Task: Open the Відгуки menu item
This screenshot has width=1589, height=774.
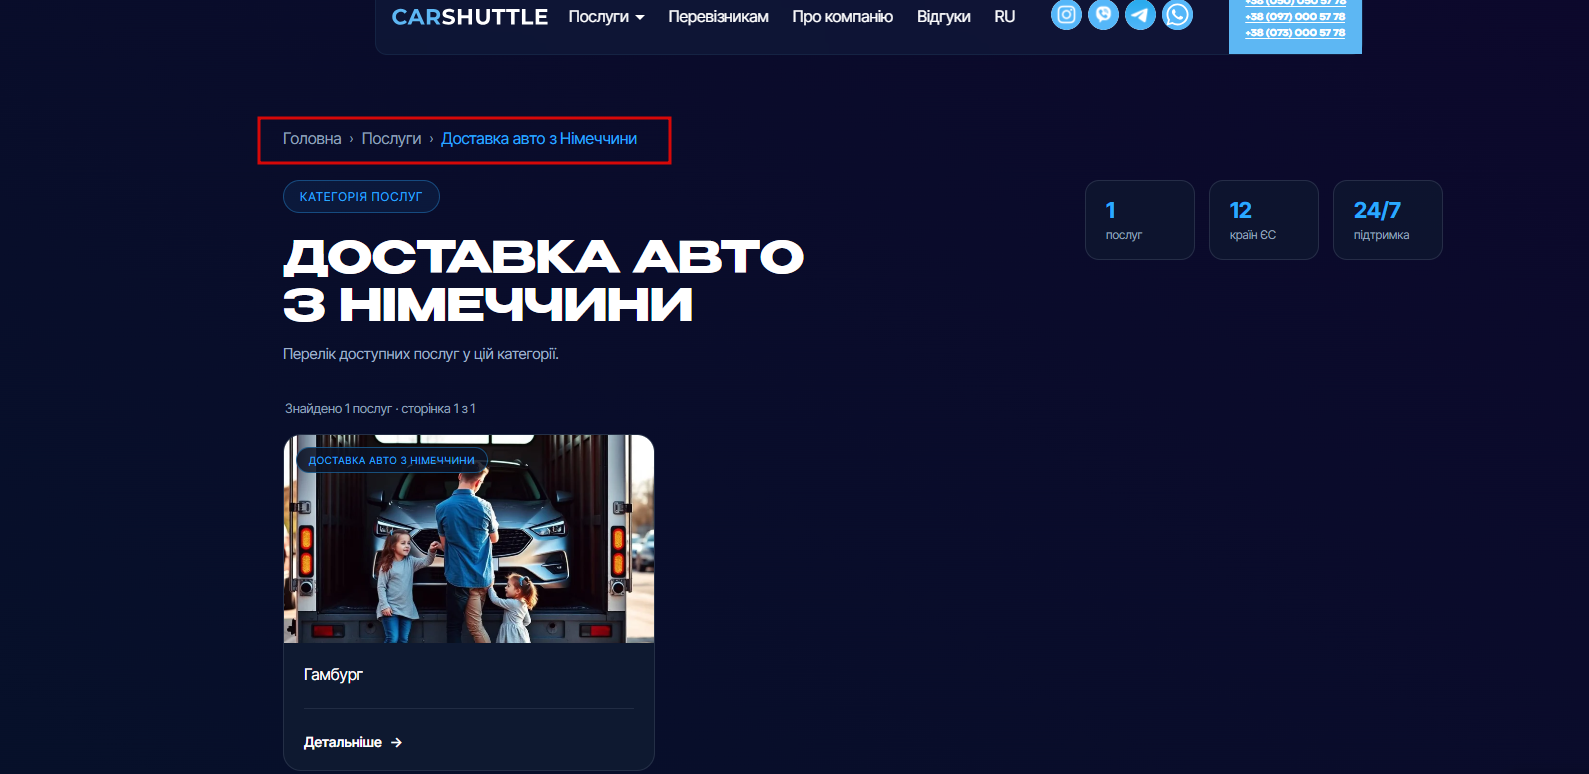Action: (x=943, y=17)
